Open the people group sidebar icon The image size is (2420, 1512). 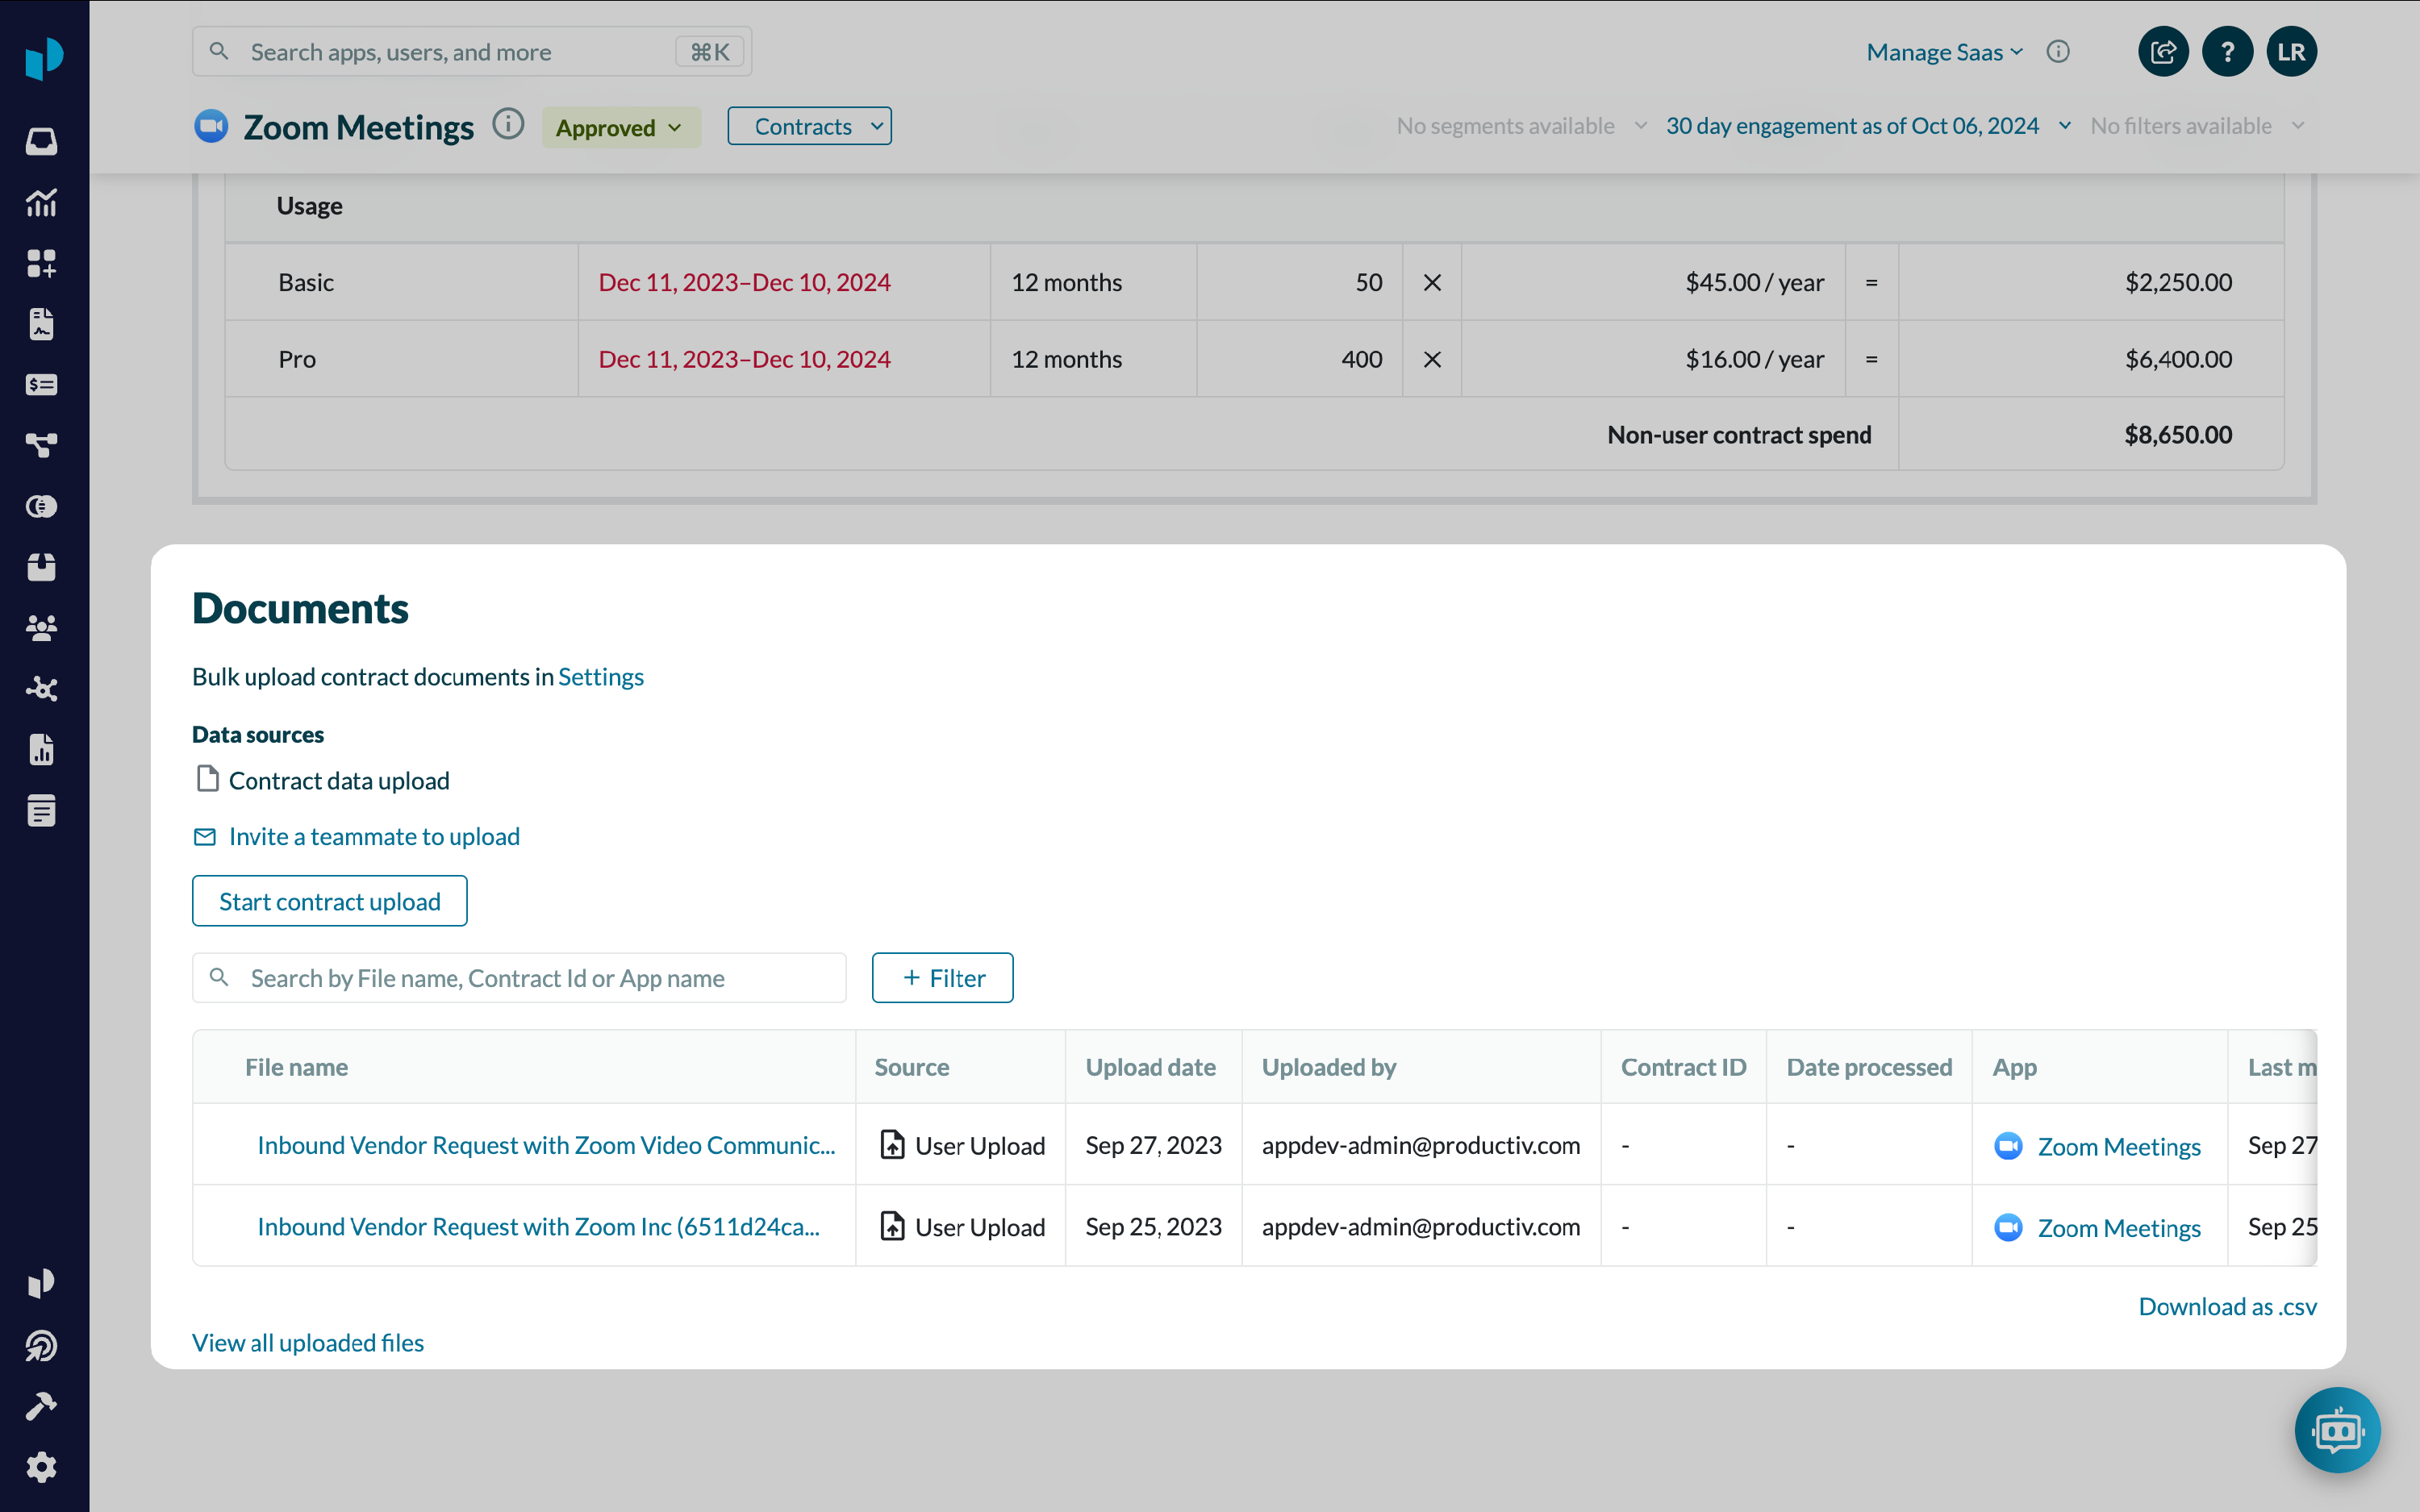41,628
